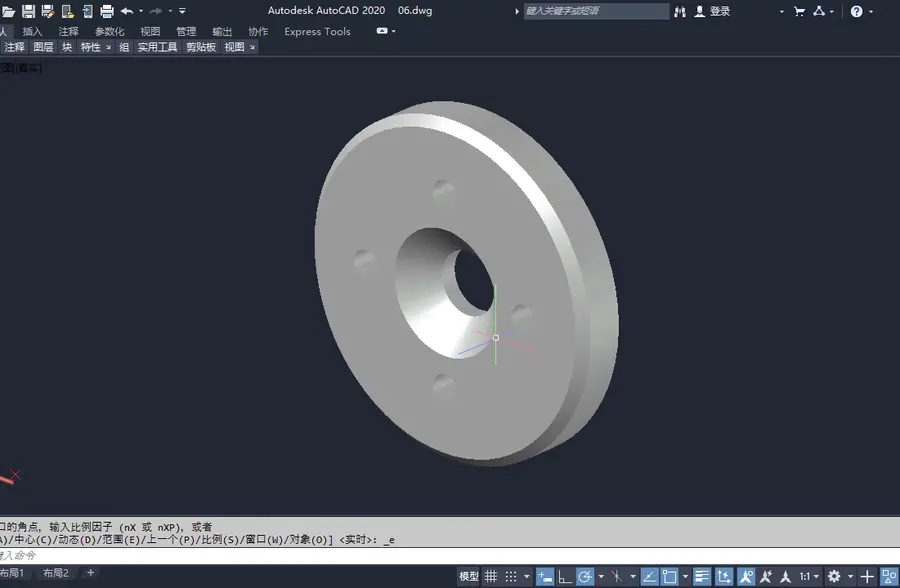Switch to the 布局1 layout tab
Screen dimensions: 900x588
point(12,573)
